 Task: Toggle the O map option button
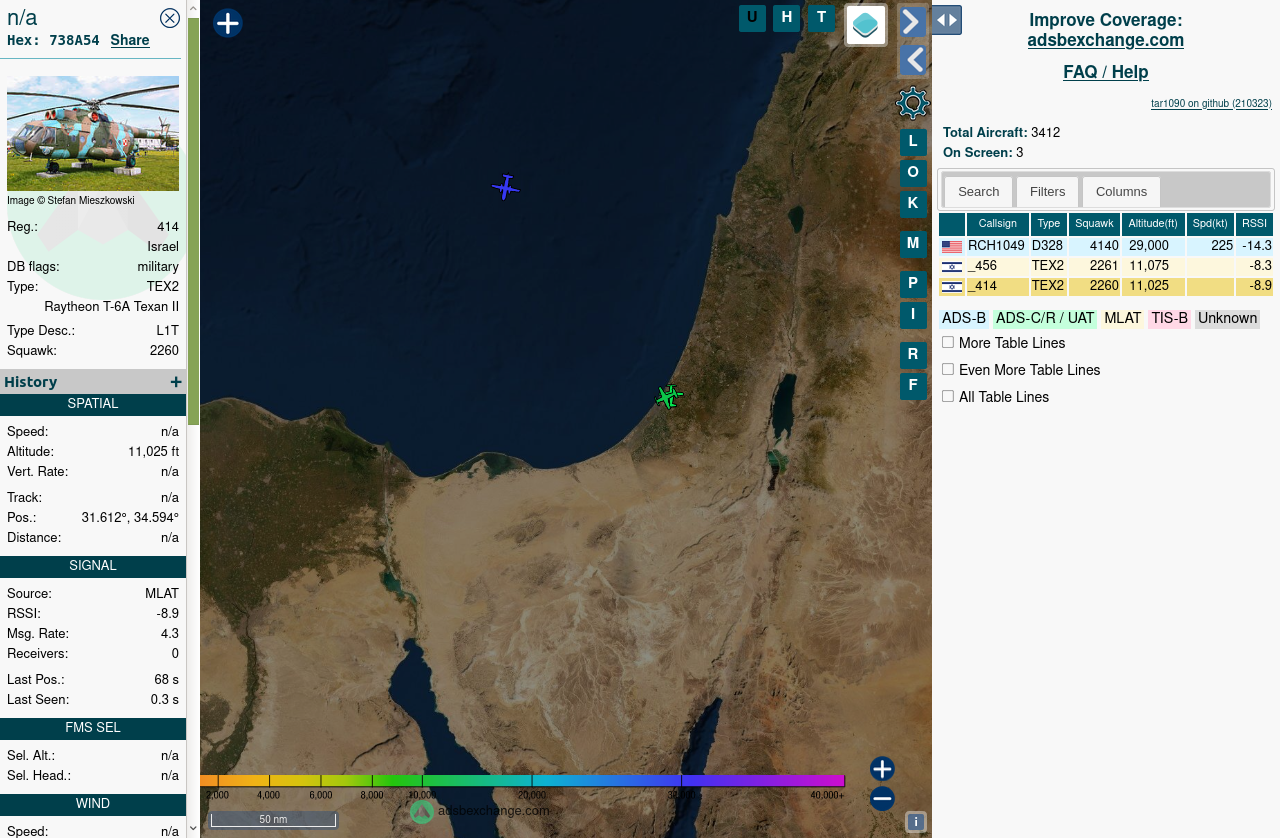point(913,173)
